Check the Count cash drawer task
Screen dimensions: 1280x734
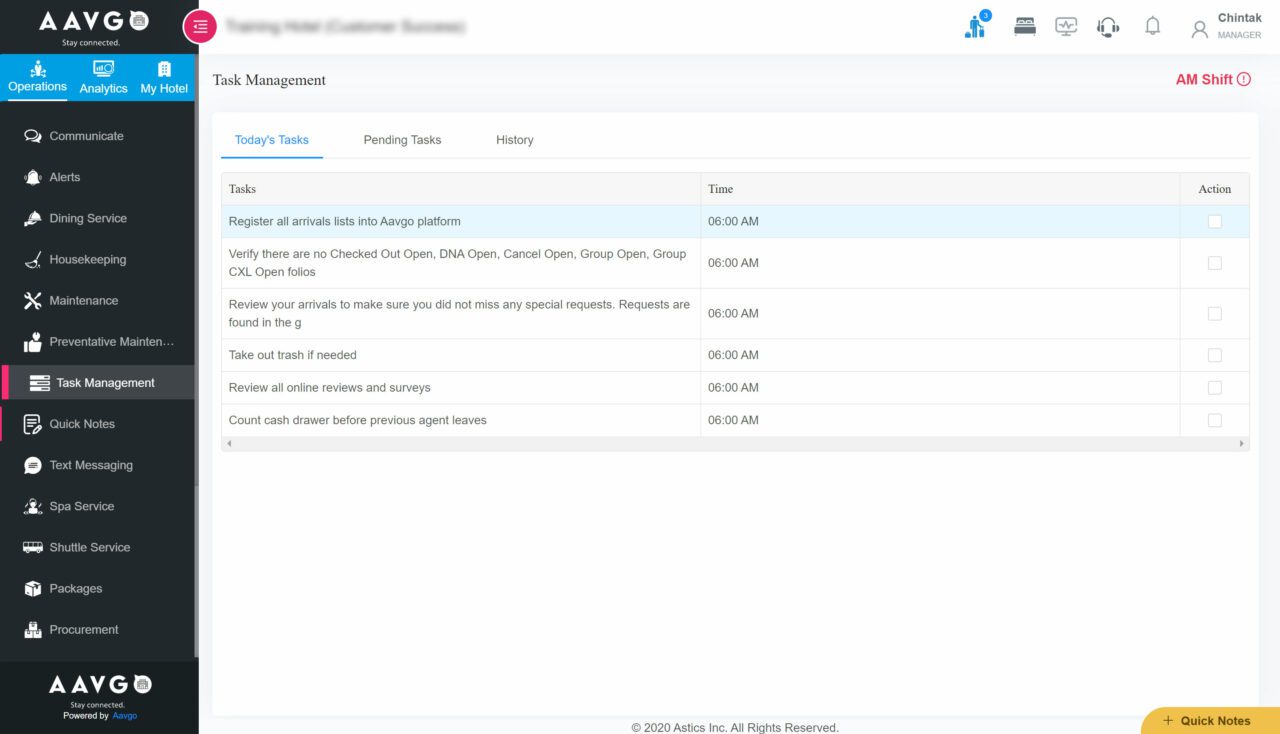1215,420
